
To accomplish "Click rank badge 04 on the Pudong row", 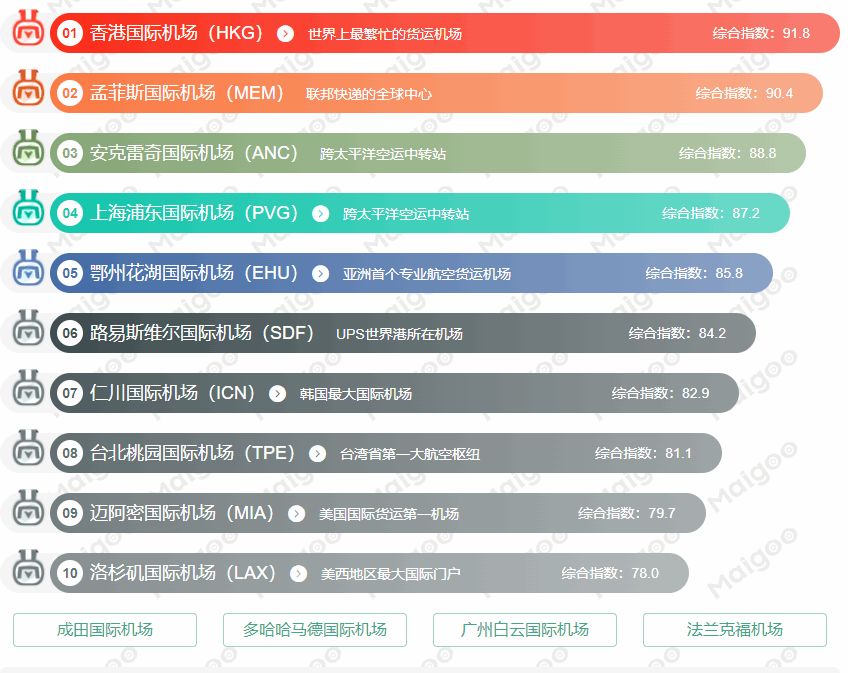I will tap(70, 213).
